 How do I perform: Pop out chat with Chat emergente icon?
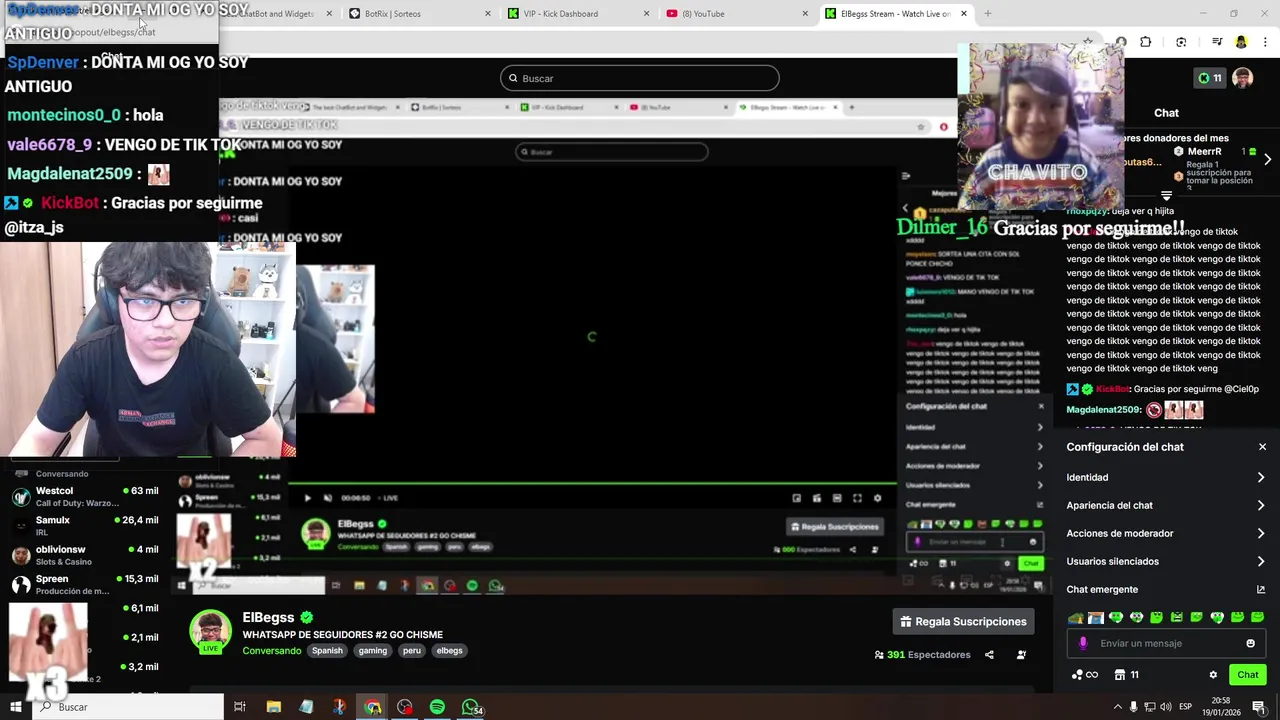1261,589
